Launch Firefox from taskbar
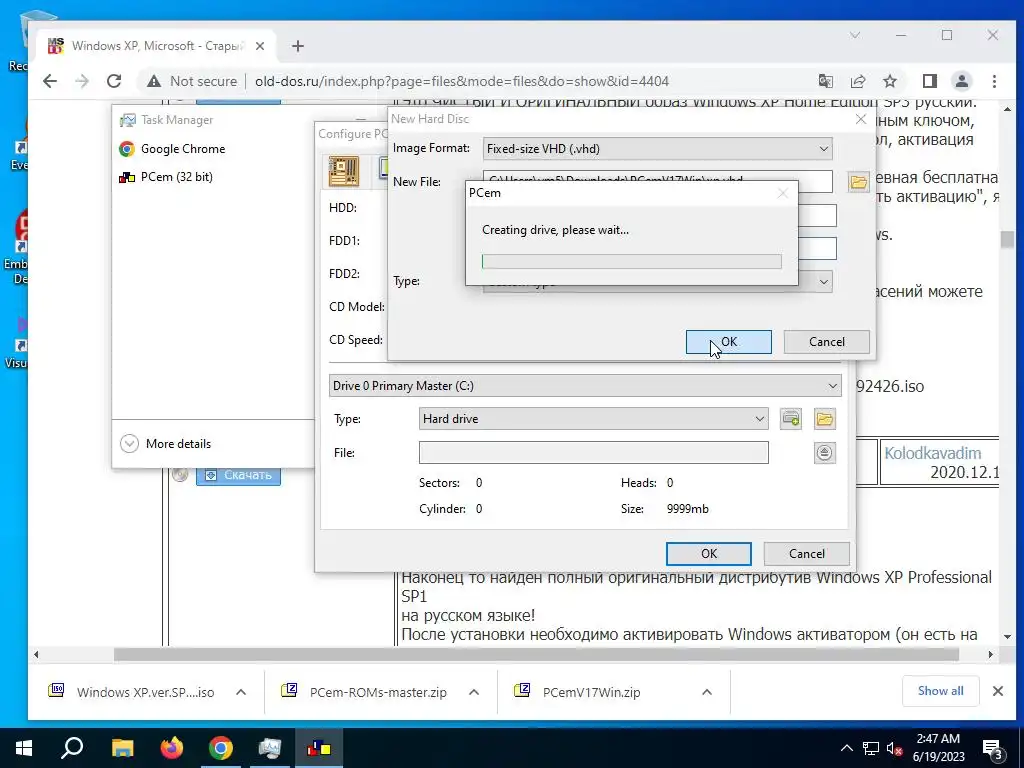This screenshot has height=768, width=1024. pyautogui.click(x=172, y=748)
